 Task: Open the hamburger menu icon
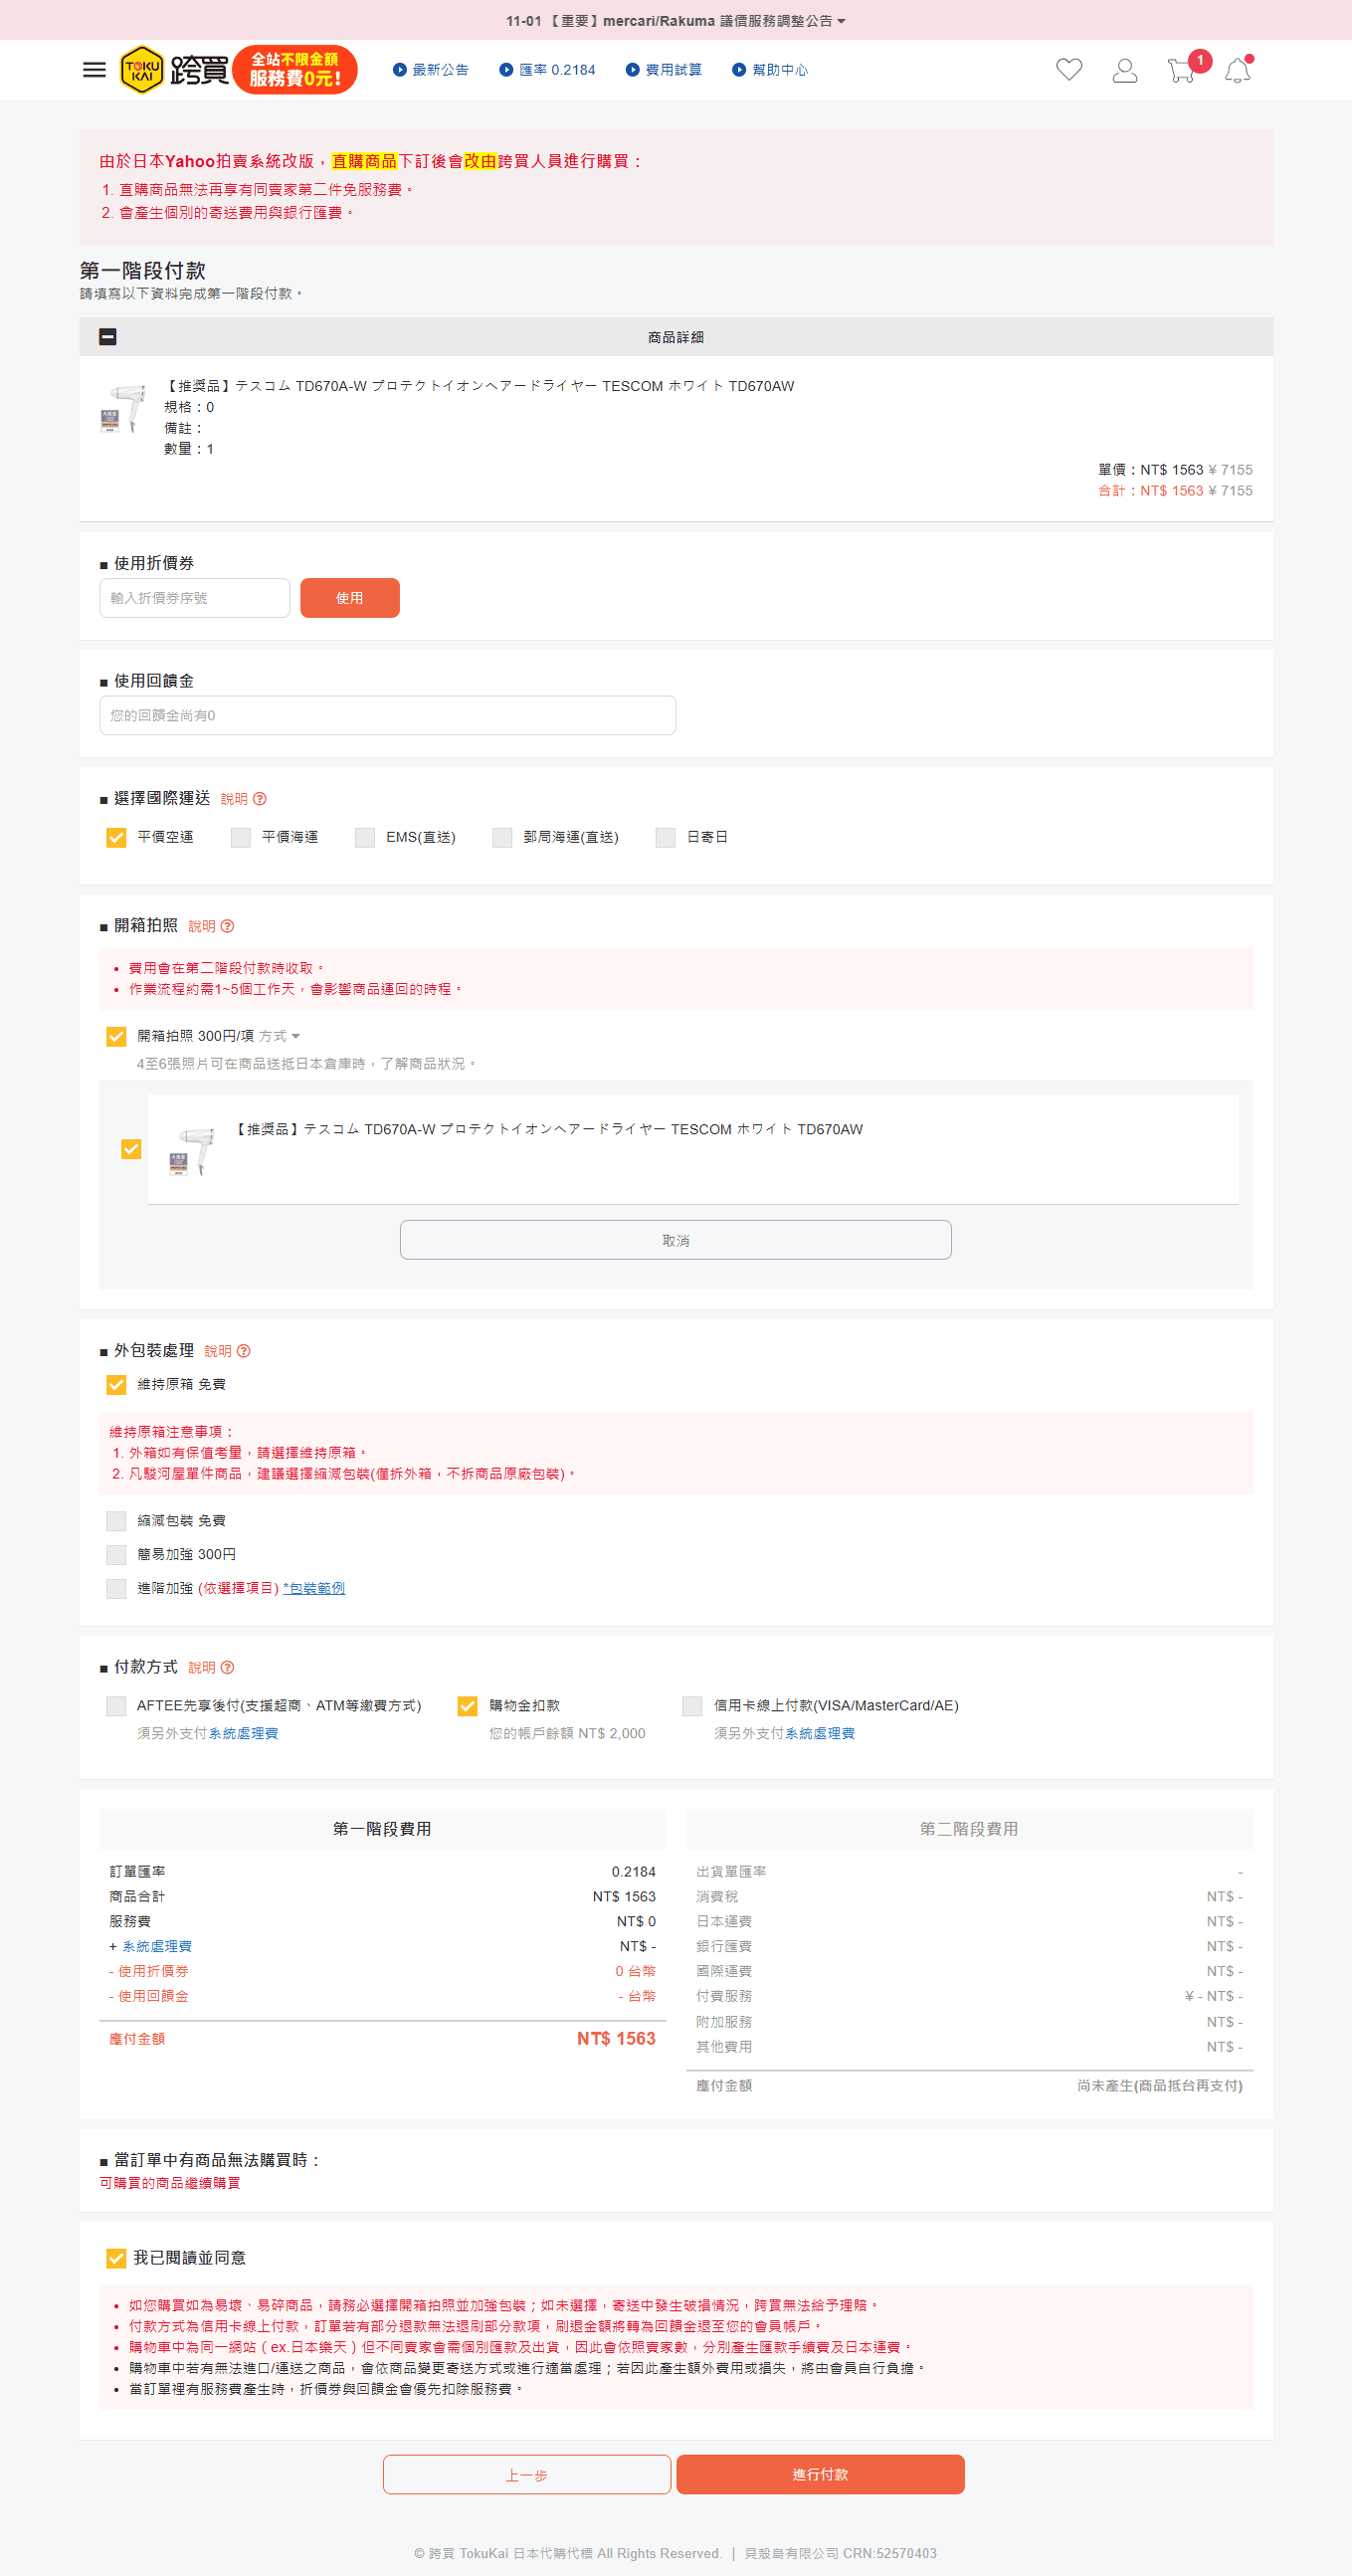[94, 70]
